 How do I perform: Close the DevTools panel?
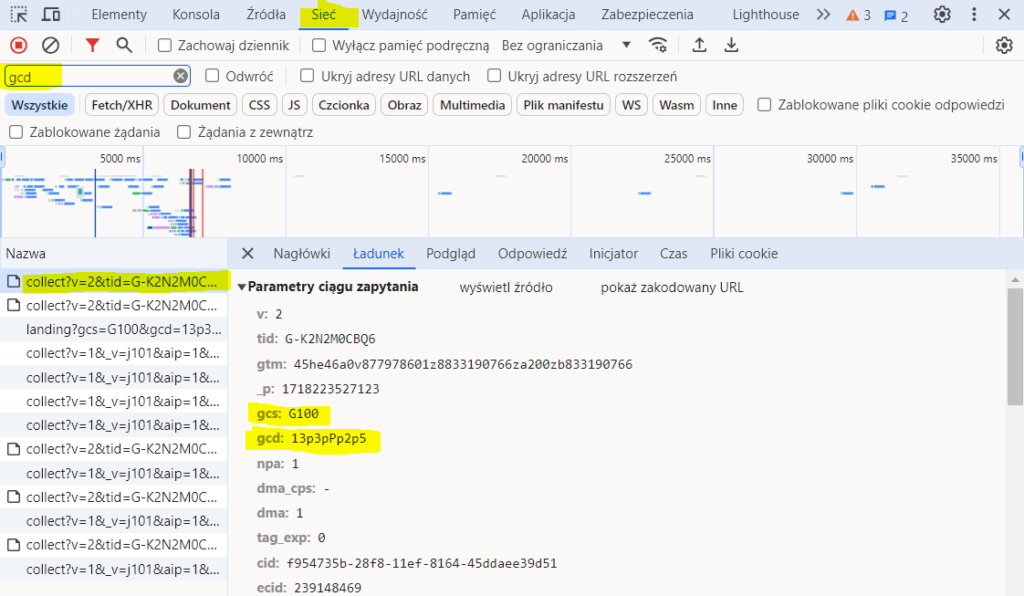point(1004,14)
